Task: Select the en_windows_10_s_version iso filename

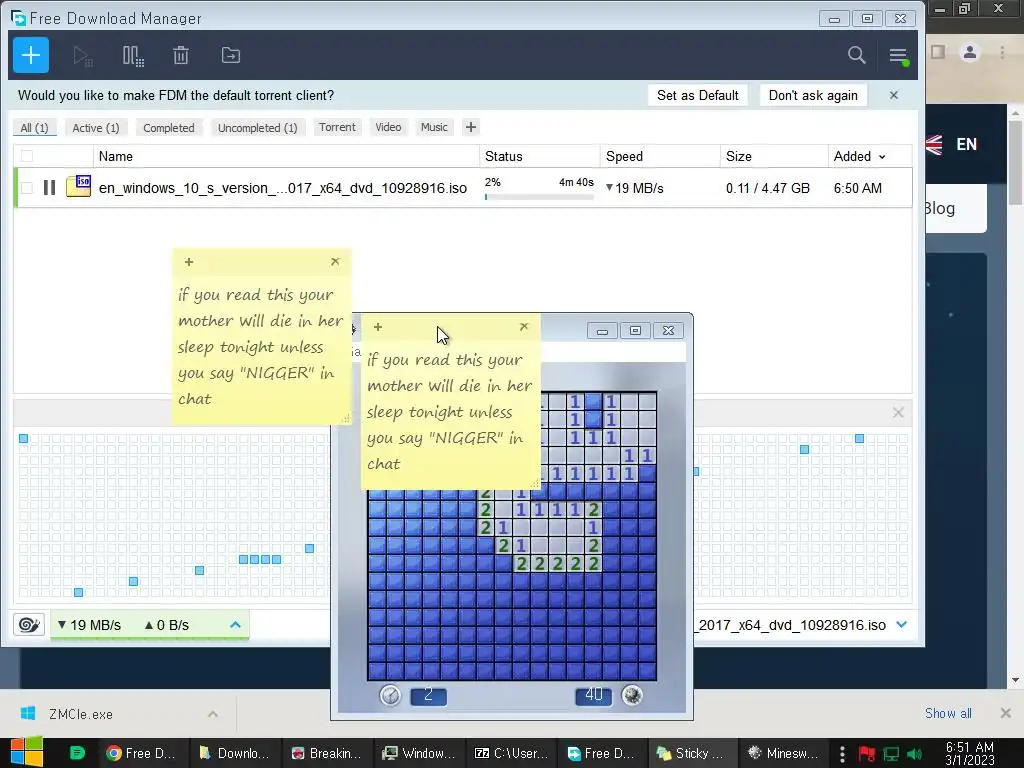Action: click(283, 188)
